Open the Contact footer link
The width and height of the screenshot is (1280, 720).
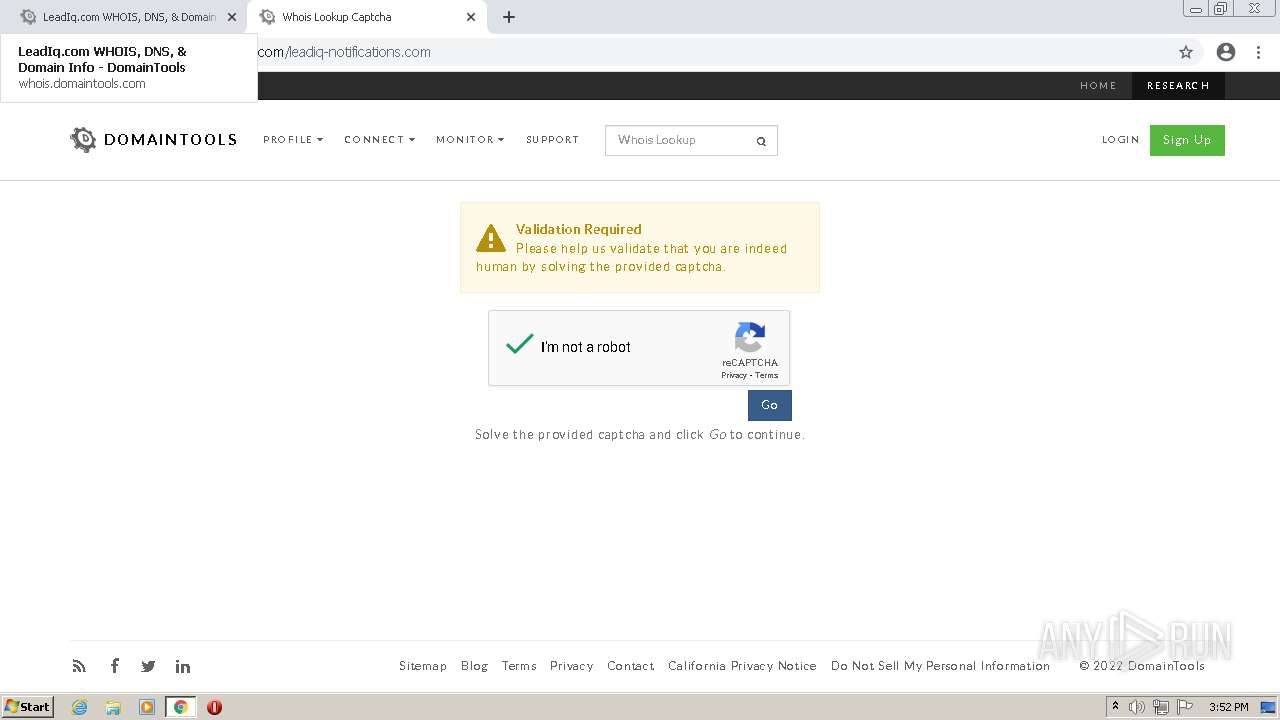[x=631, y=666]
